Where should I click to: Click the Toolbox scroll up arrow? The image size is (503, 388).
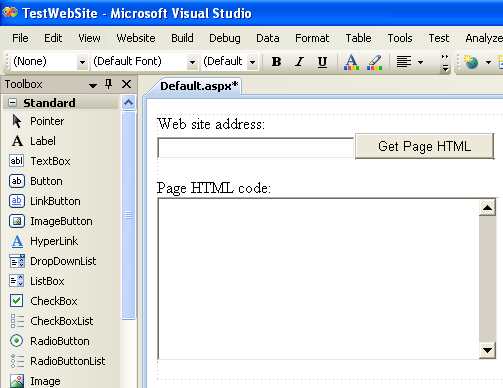[x=128, y=103]
